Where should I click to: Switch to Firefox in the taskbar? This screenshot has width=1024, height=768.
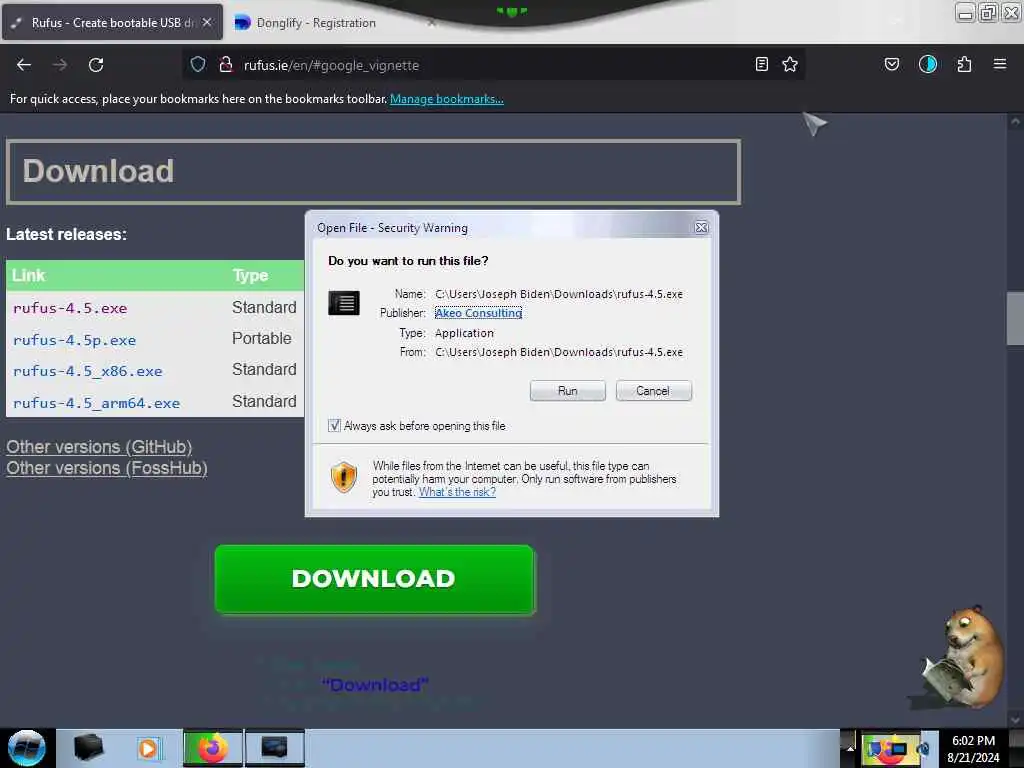(212, 748)
